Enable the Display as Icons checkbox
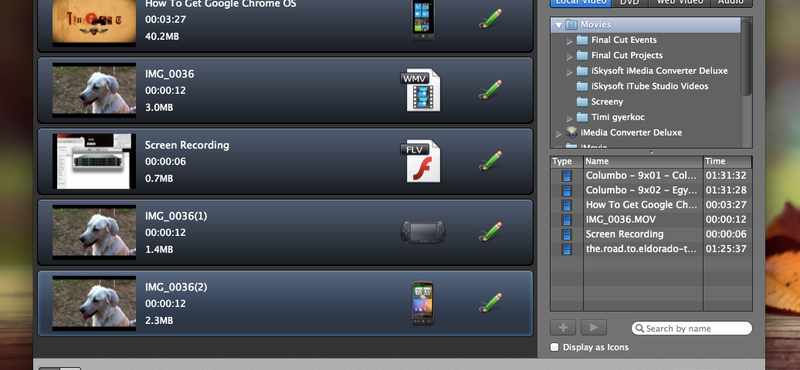 [x=555, y=347]
